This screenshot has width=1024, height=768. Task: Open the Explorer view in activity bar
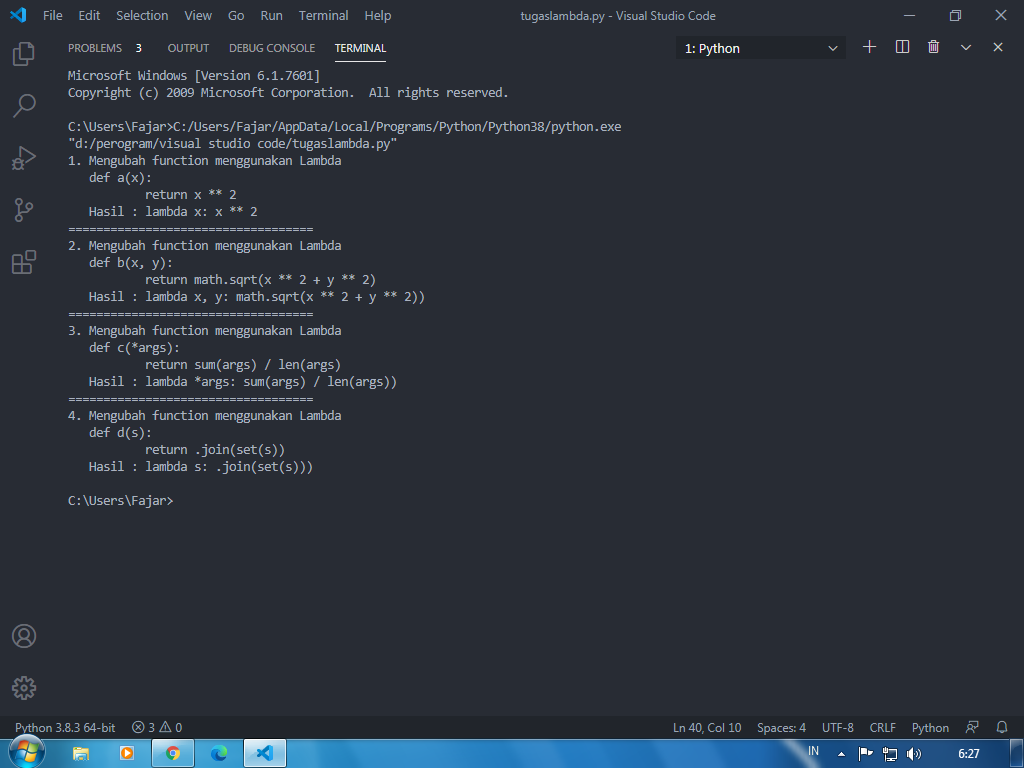pos(24,54)
